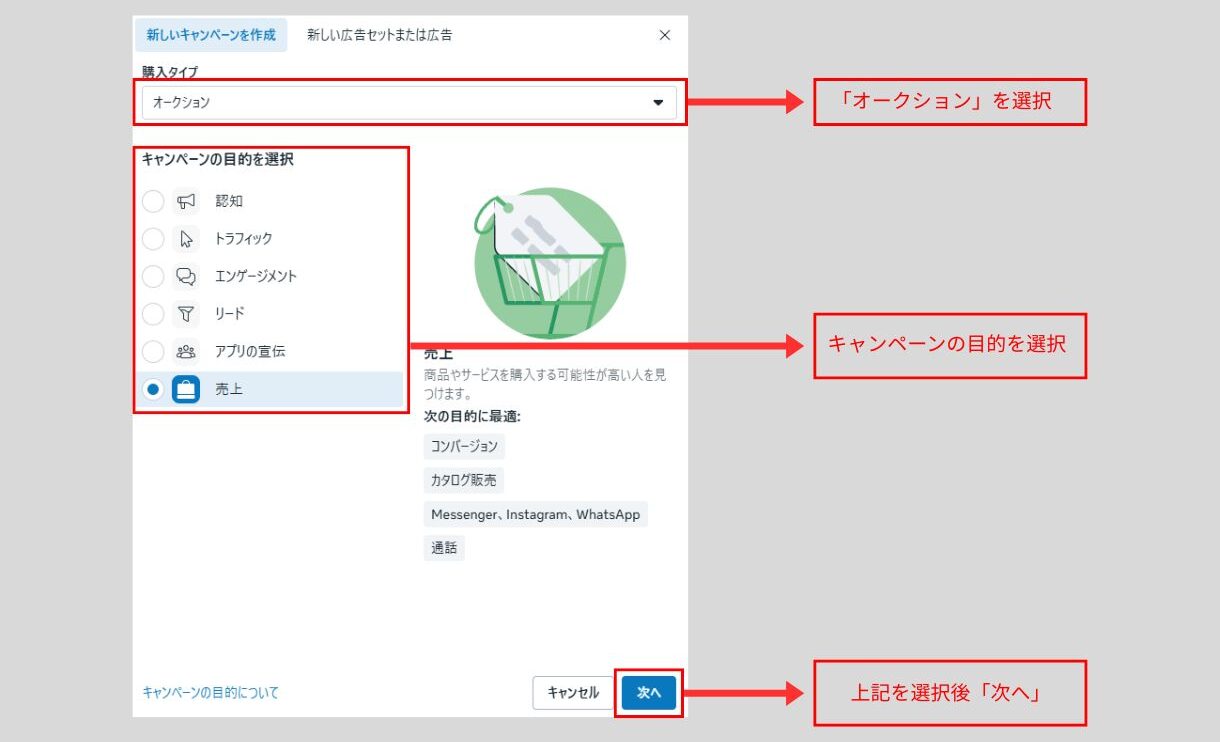Screen dimensions: 1220x742
Task: Click the cursor icon for トラフィック
Action: [x=186, y=239]
